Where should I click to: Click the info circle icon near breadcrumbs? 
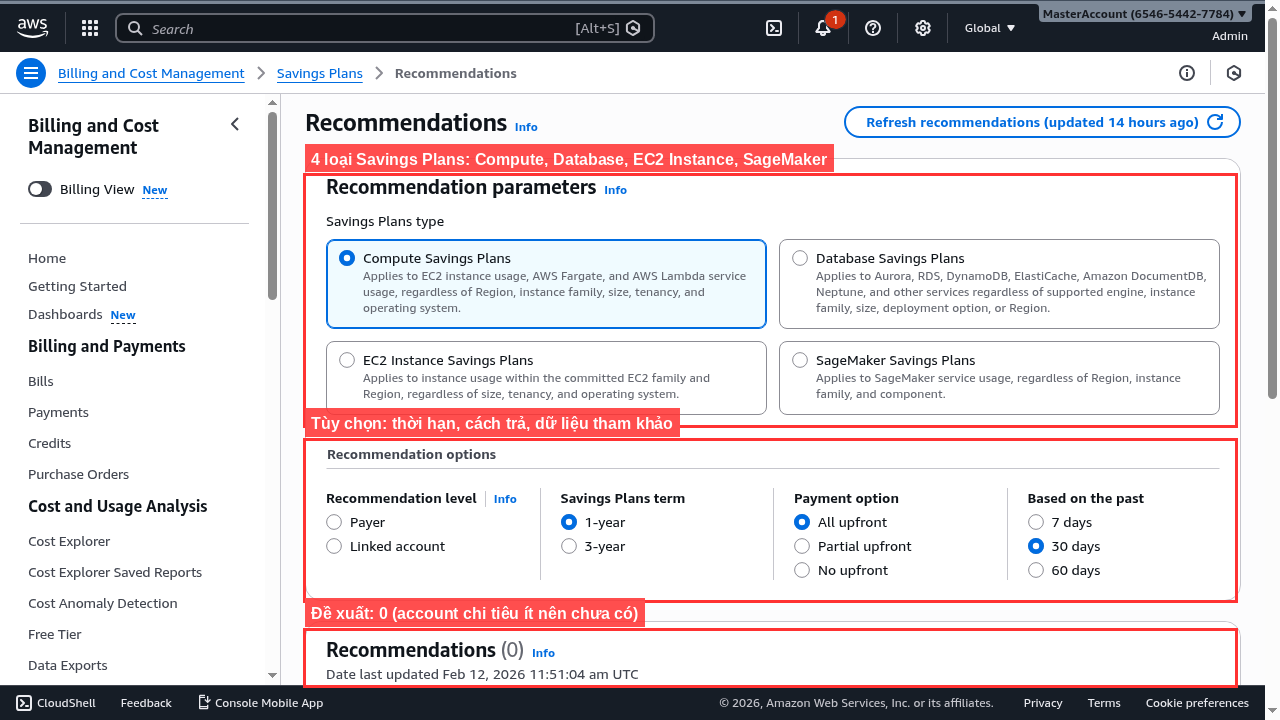pyautogui.click(x=1187, y=73)
